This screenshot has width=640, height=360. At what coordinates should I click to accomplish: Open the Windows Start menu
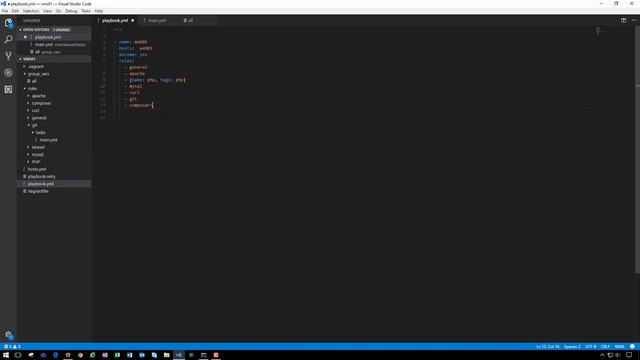click(6, 355)
